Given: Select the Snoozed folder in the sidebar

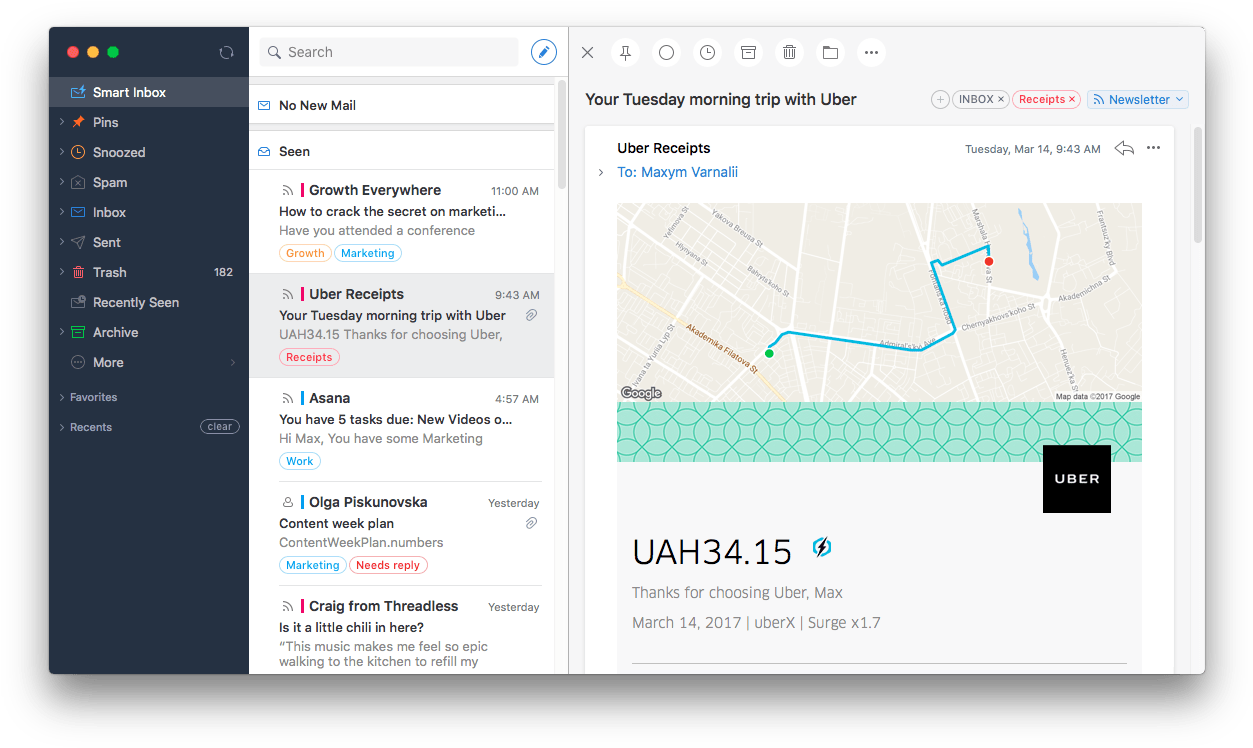Looking at the screenshot, I should (119, 152).
